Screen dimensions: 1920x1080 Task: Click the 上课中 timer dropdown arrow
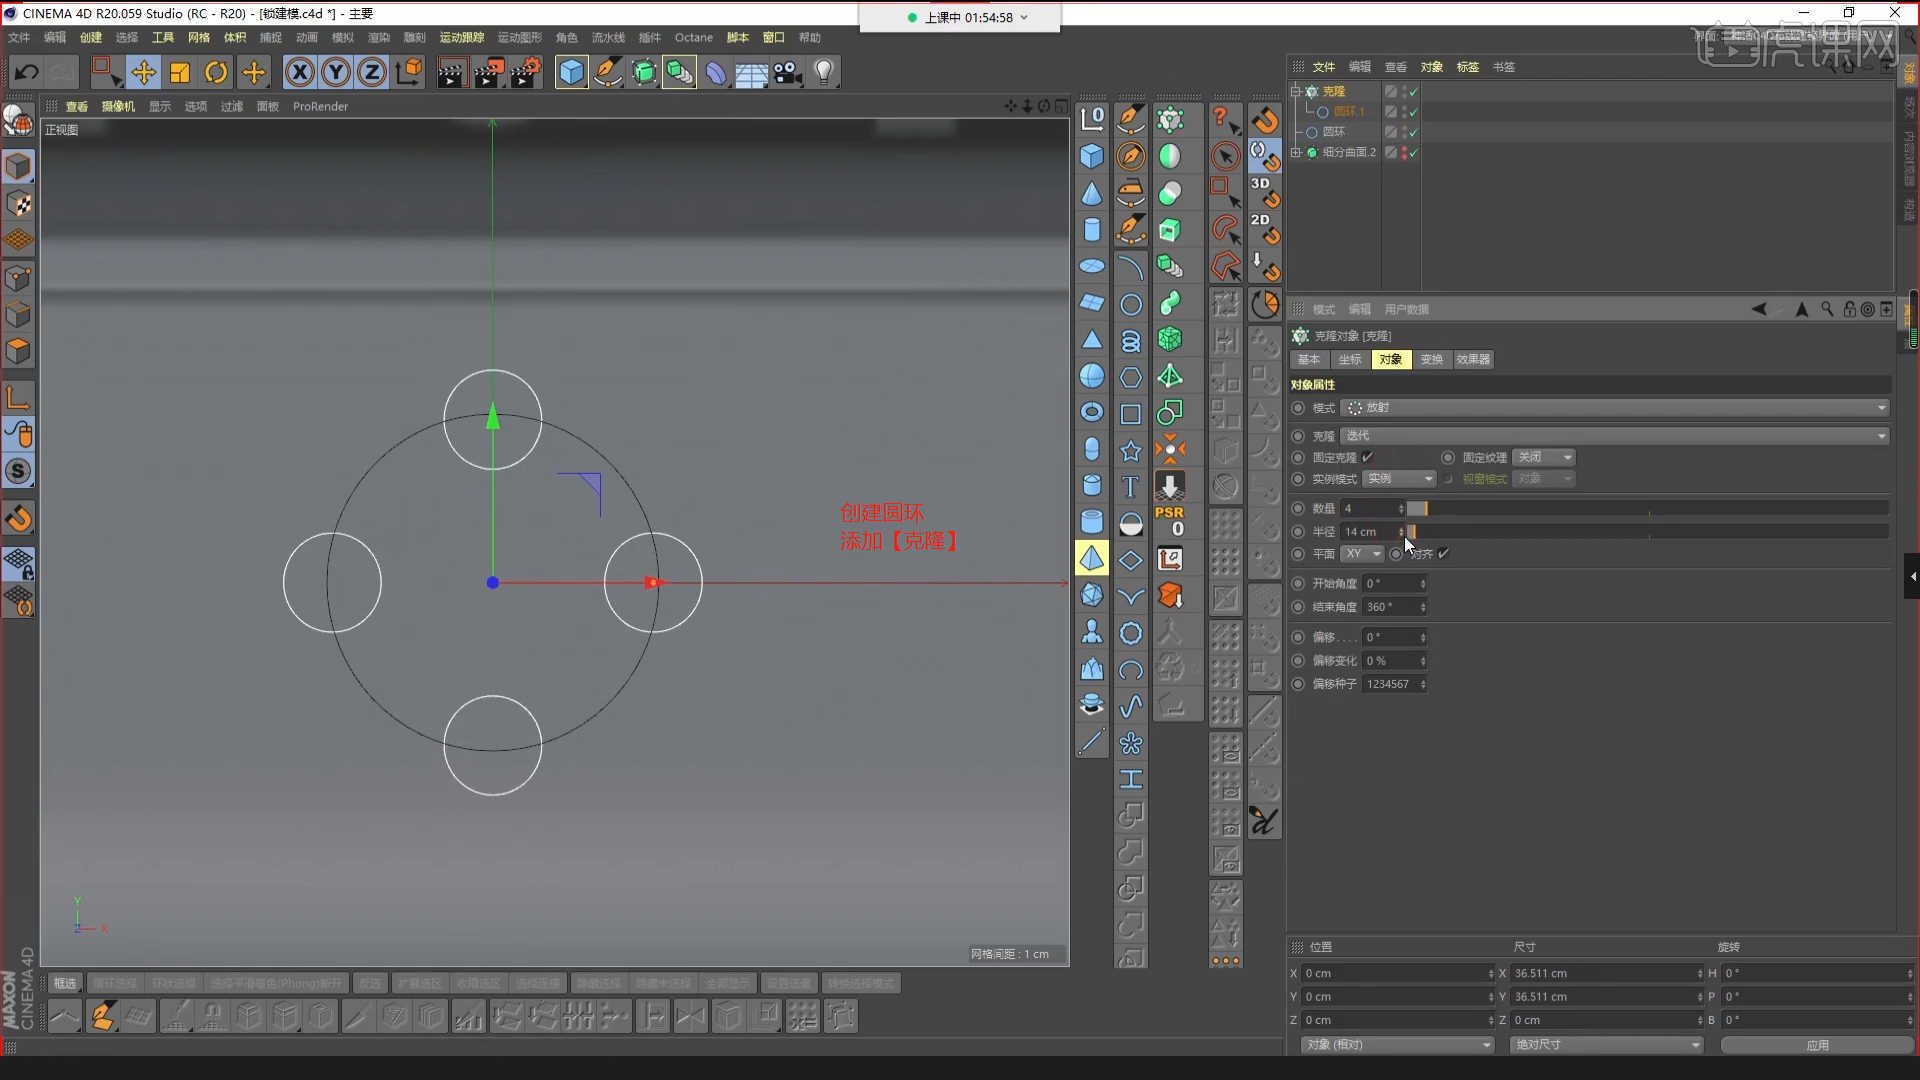(1024, 17)
